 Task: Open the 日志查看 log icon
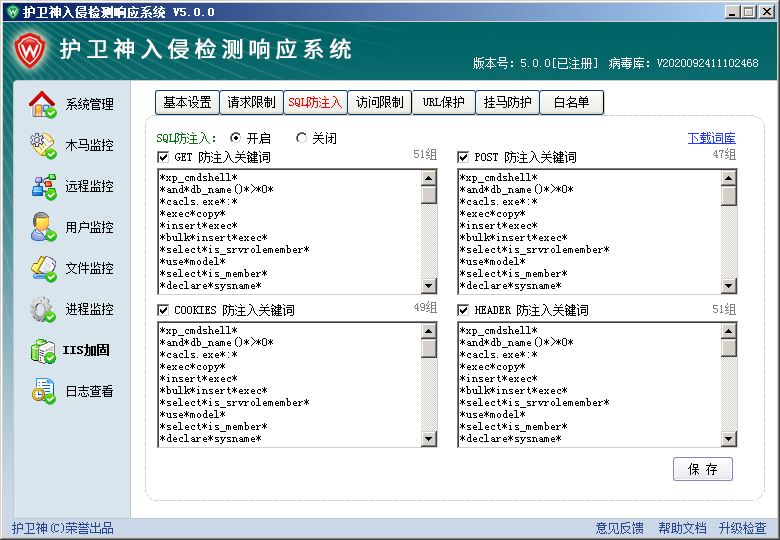coord(43,391)
